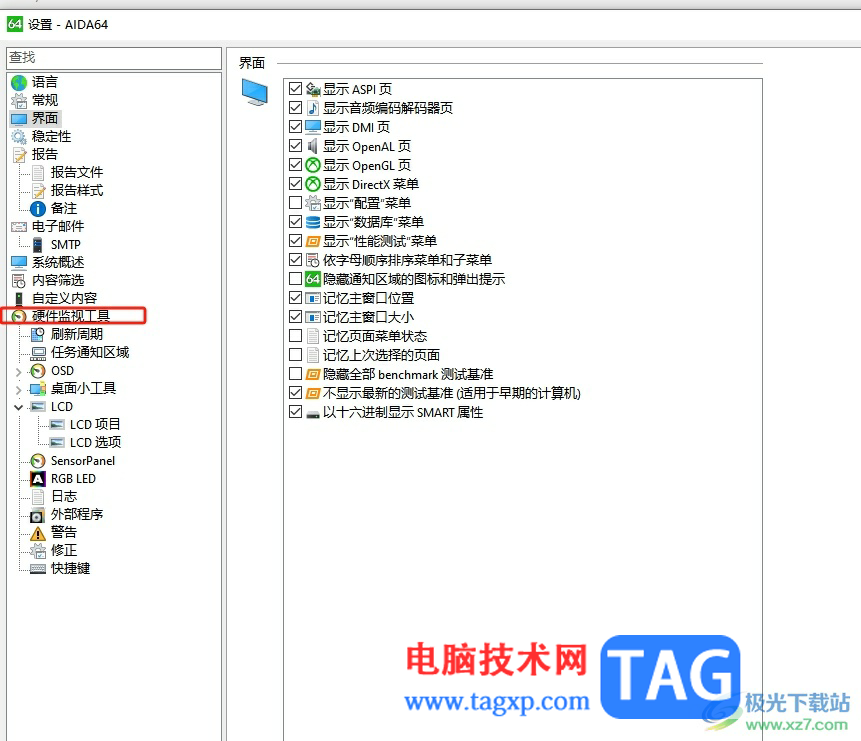
Task: Enable 记忆页面菜单状态 checkbox
Action: tap(295, 336)
